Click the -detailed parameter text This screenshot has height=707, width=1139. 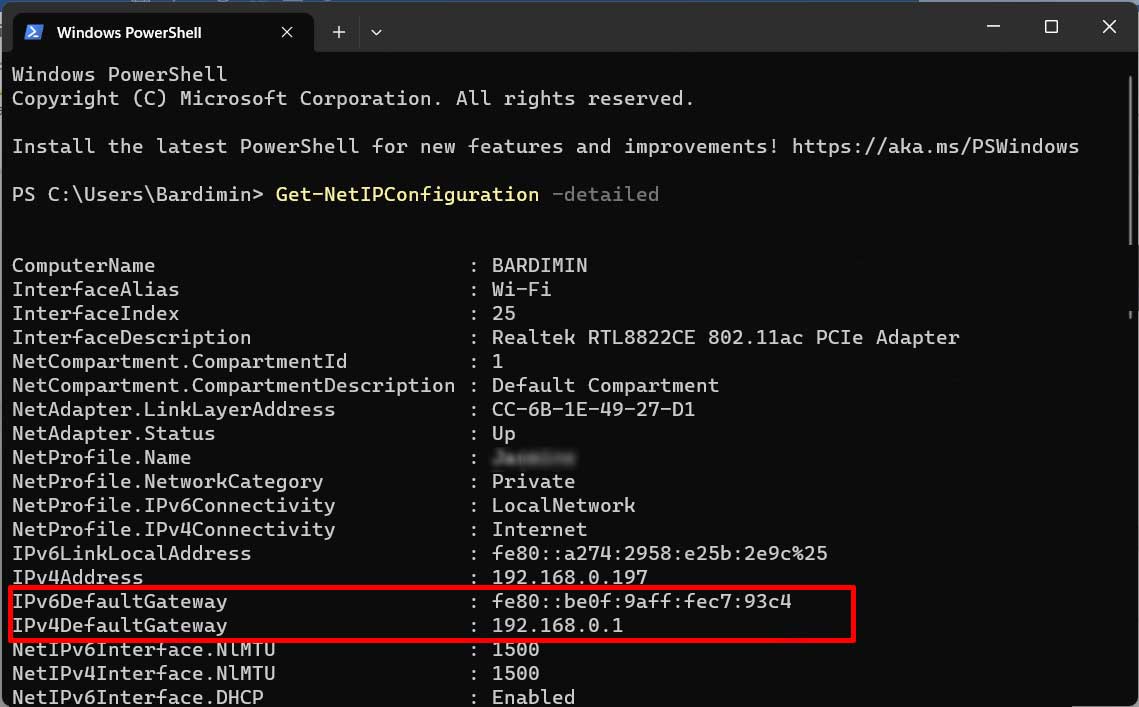(x=605, y=194)
